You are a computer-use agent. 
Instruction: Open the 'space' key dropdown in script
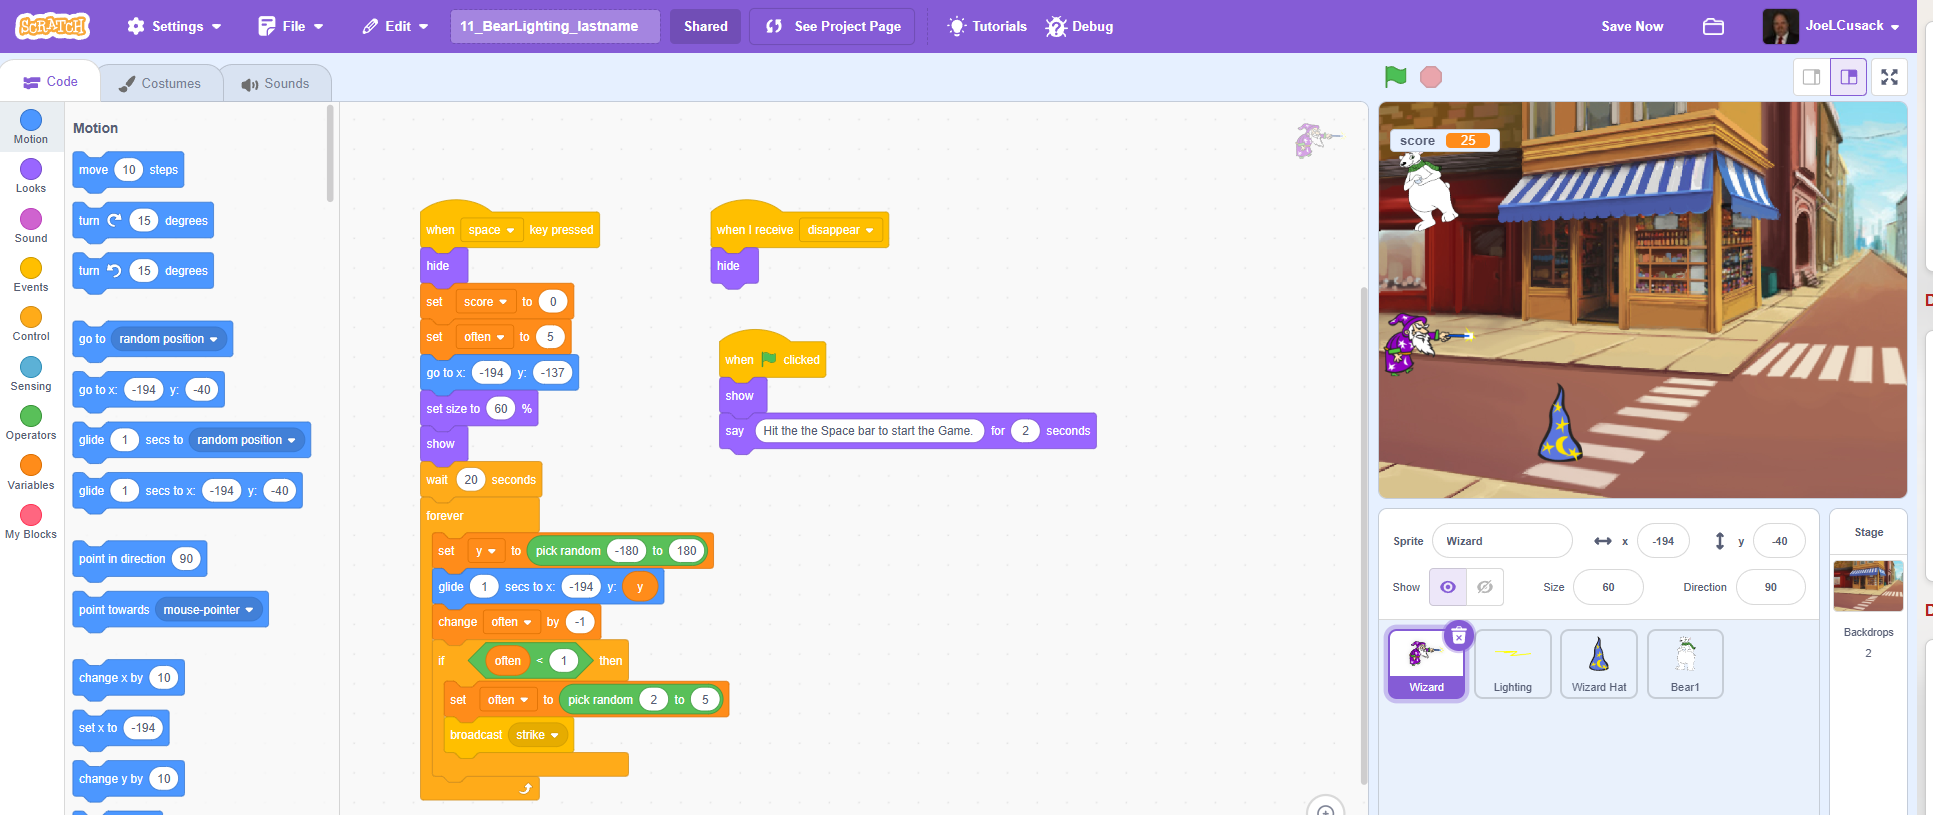[x=491, y=230]
